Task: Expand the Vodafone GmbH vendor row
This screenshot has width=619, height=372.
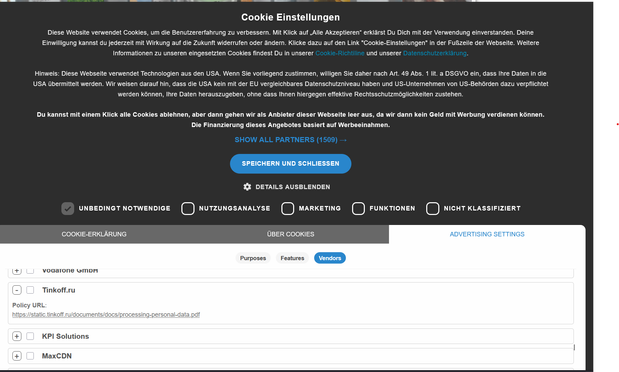Action: click(x=17, y=271)
